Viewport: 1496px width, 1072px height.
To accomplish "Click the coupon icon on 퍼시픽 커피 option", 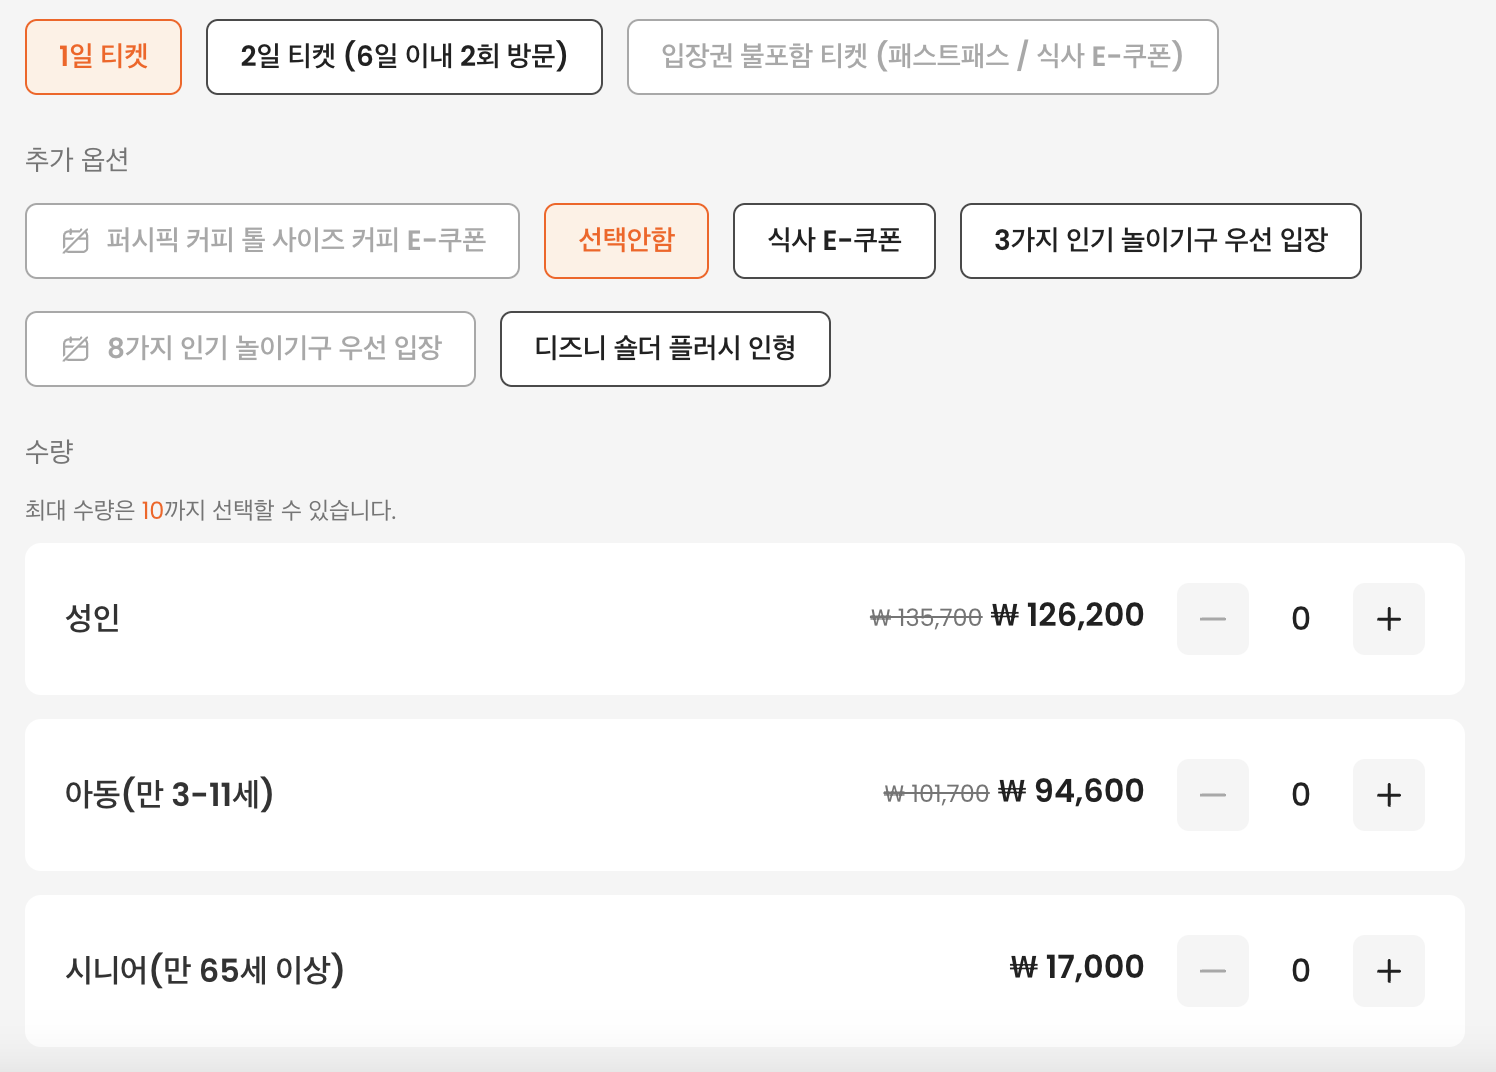I will (74, 240).
